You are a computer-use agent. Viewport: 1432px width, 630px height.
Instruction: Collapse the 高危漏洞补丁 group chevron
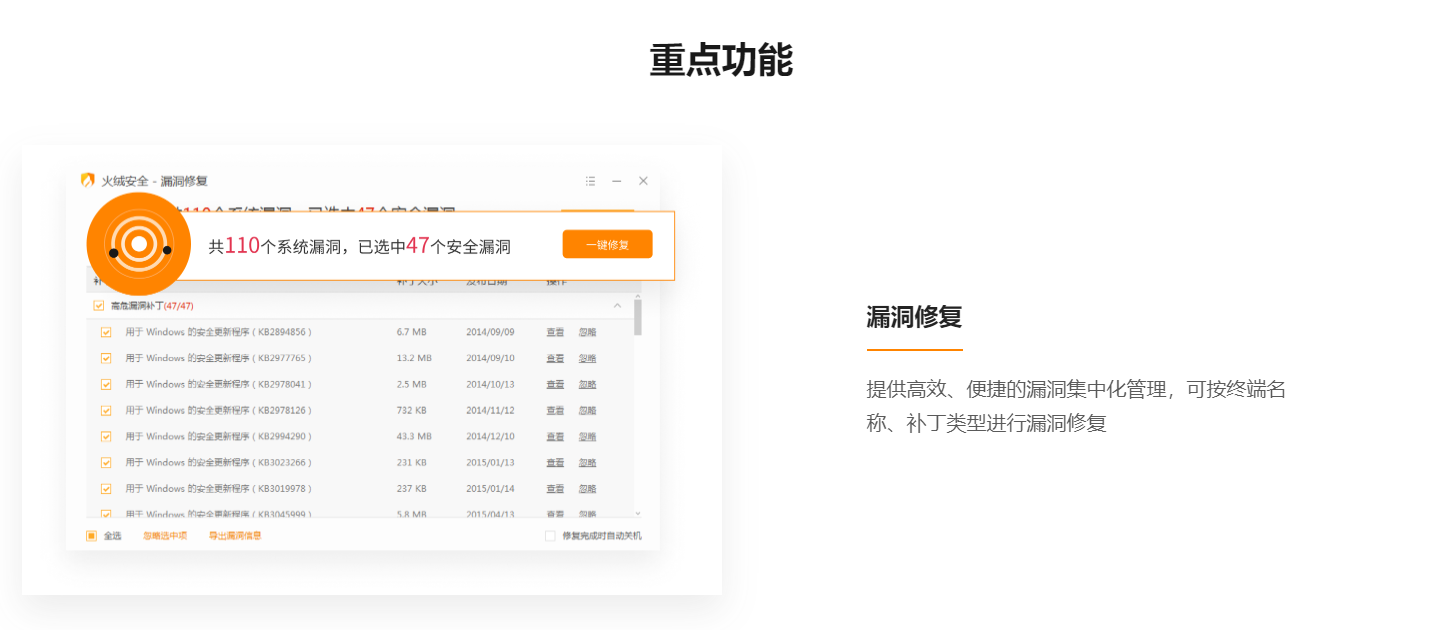[x=617, y=305]
